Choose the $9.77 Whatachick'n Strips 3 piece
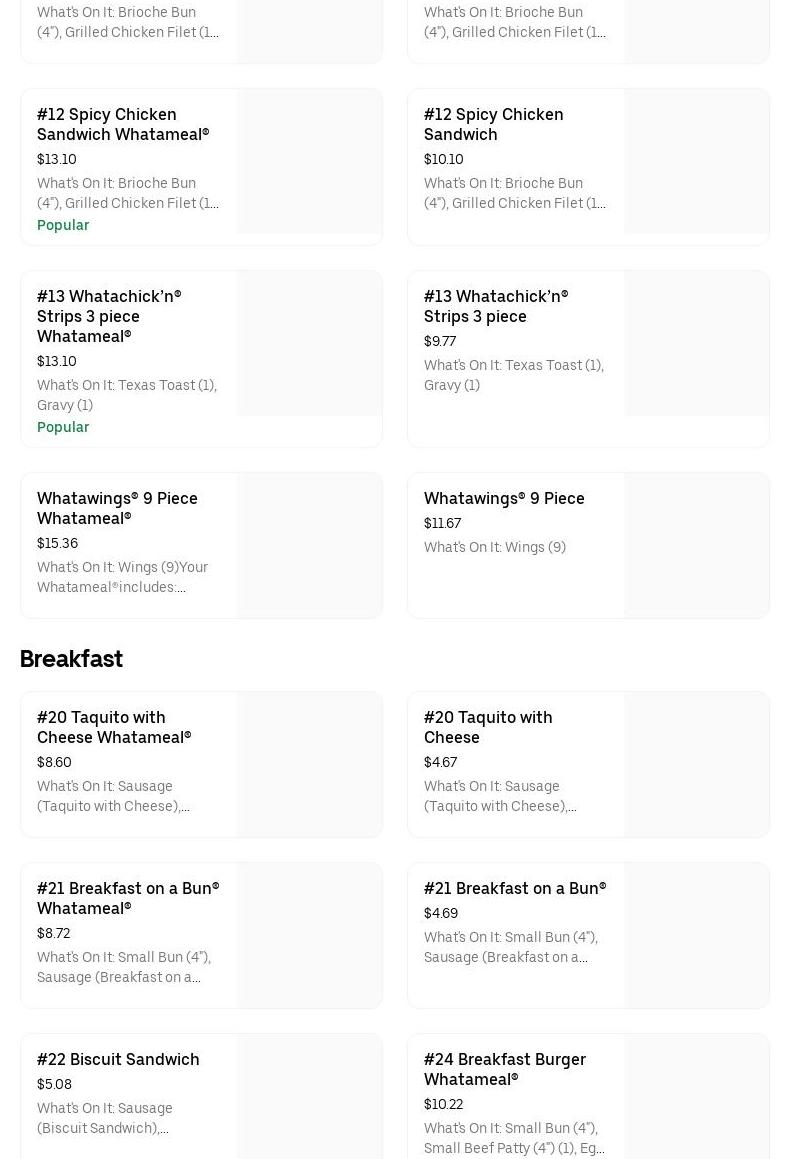 click(495, 306)
